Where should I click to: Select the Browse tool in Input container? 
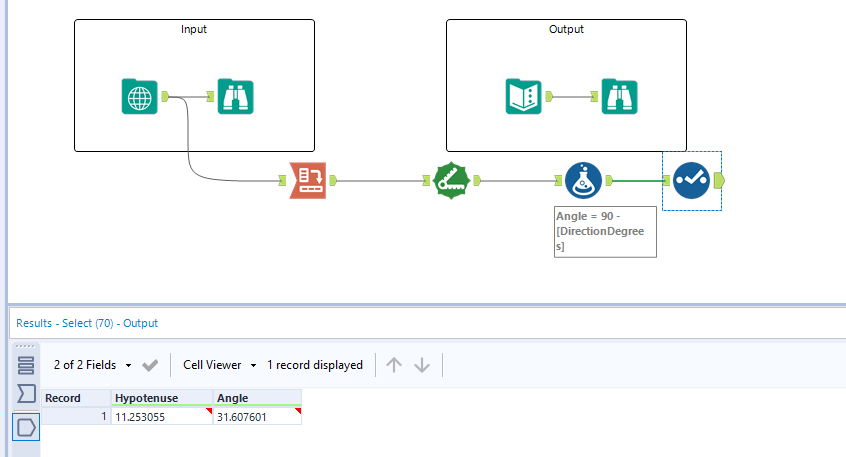click(235, 97)
